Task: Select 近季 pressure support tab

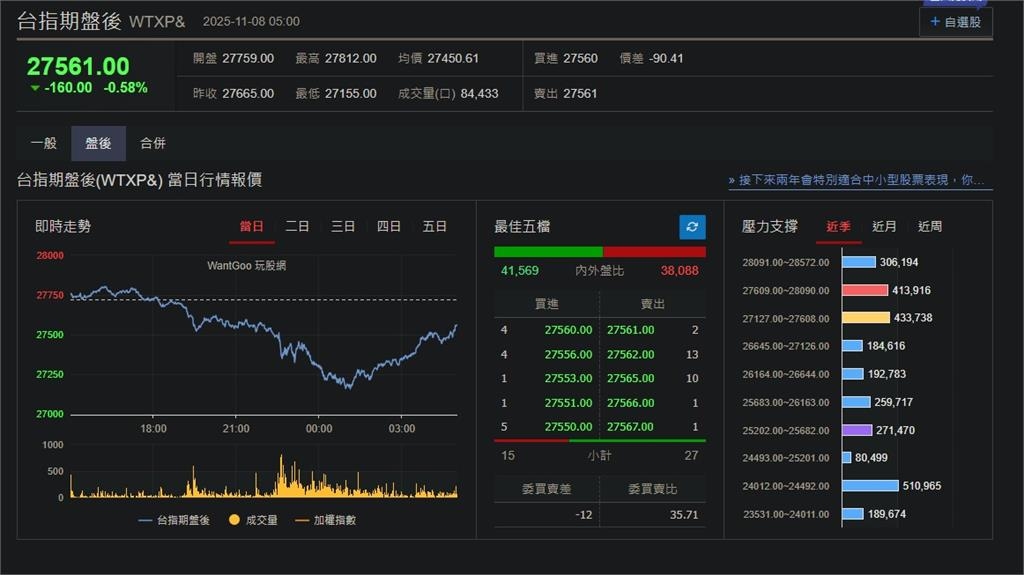Action: 839,227
